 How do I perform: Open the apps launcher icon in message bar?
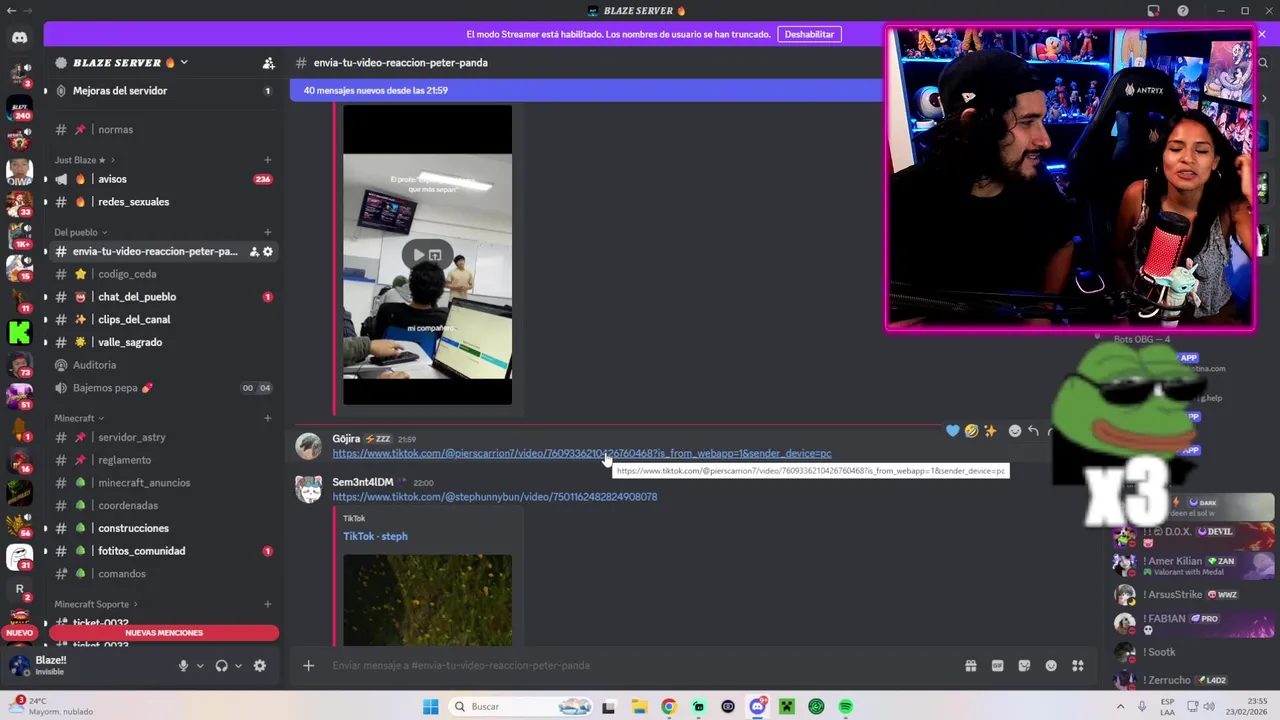(x=1078, y=666)
